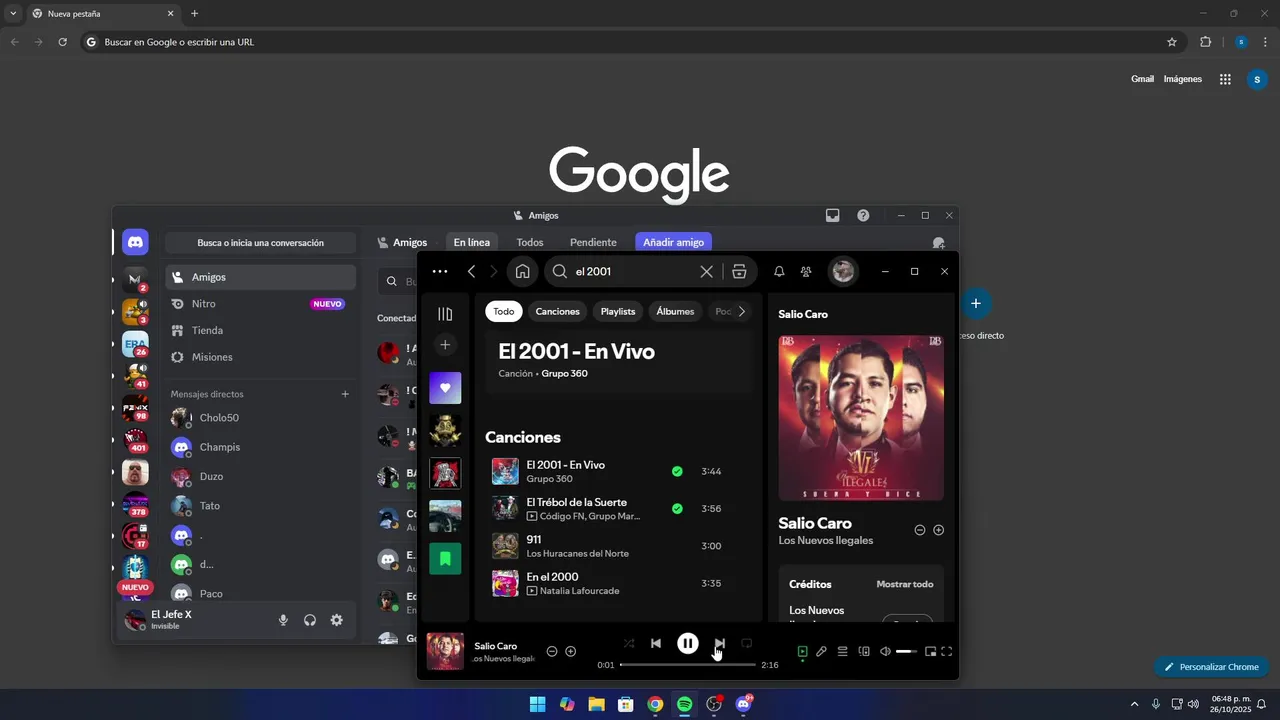
Task: Select the Álbumes filter chip
Action: [x=675, y=311]
